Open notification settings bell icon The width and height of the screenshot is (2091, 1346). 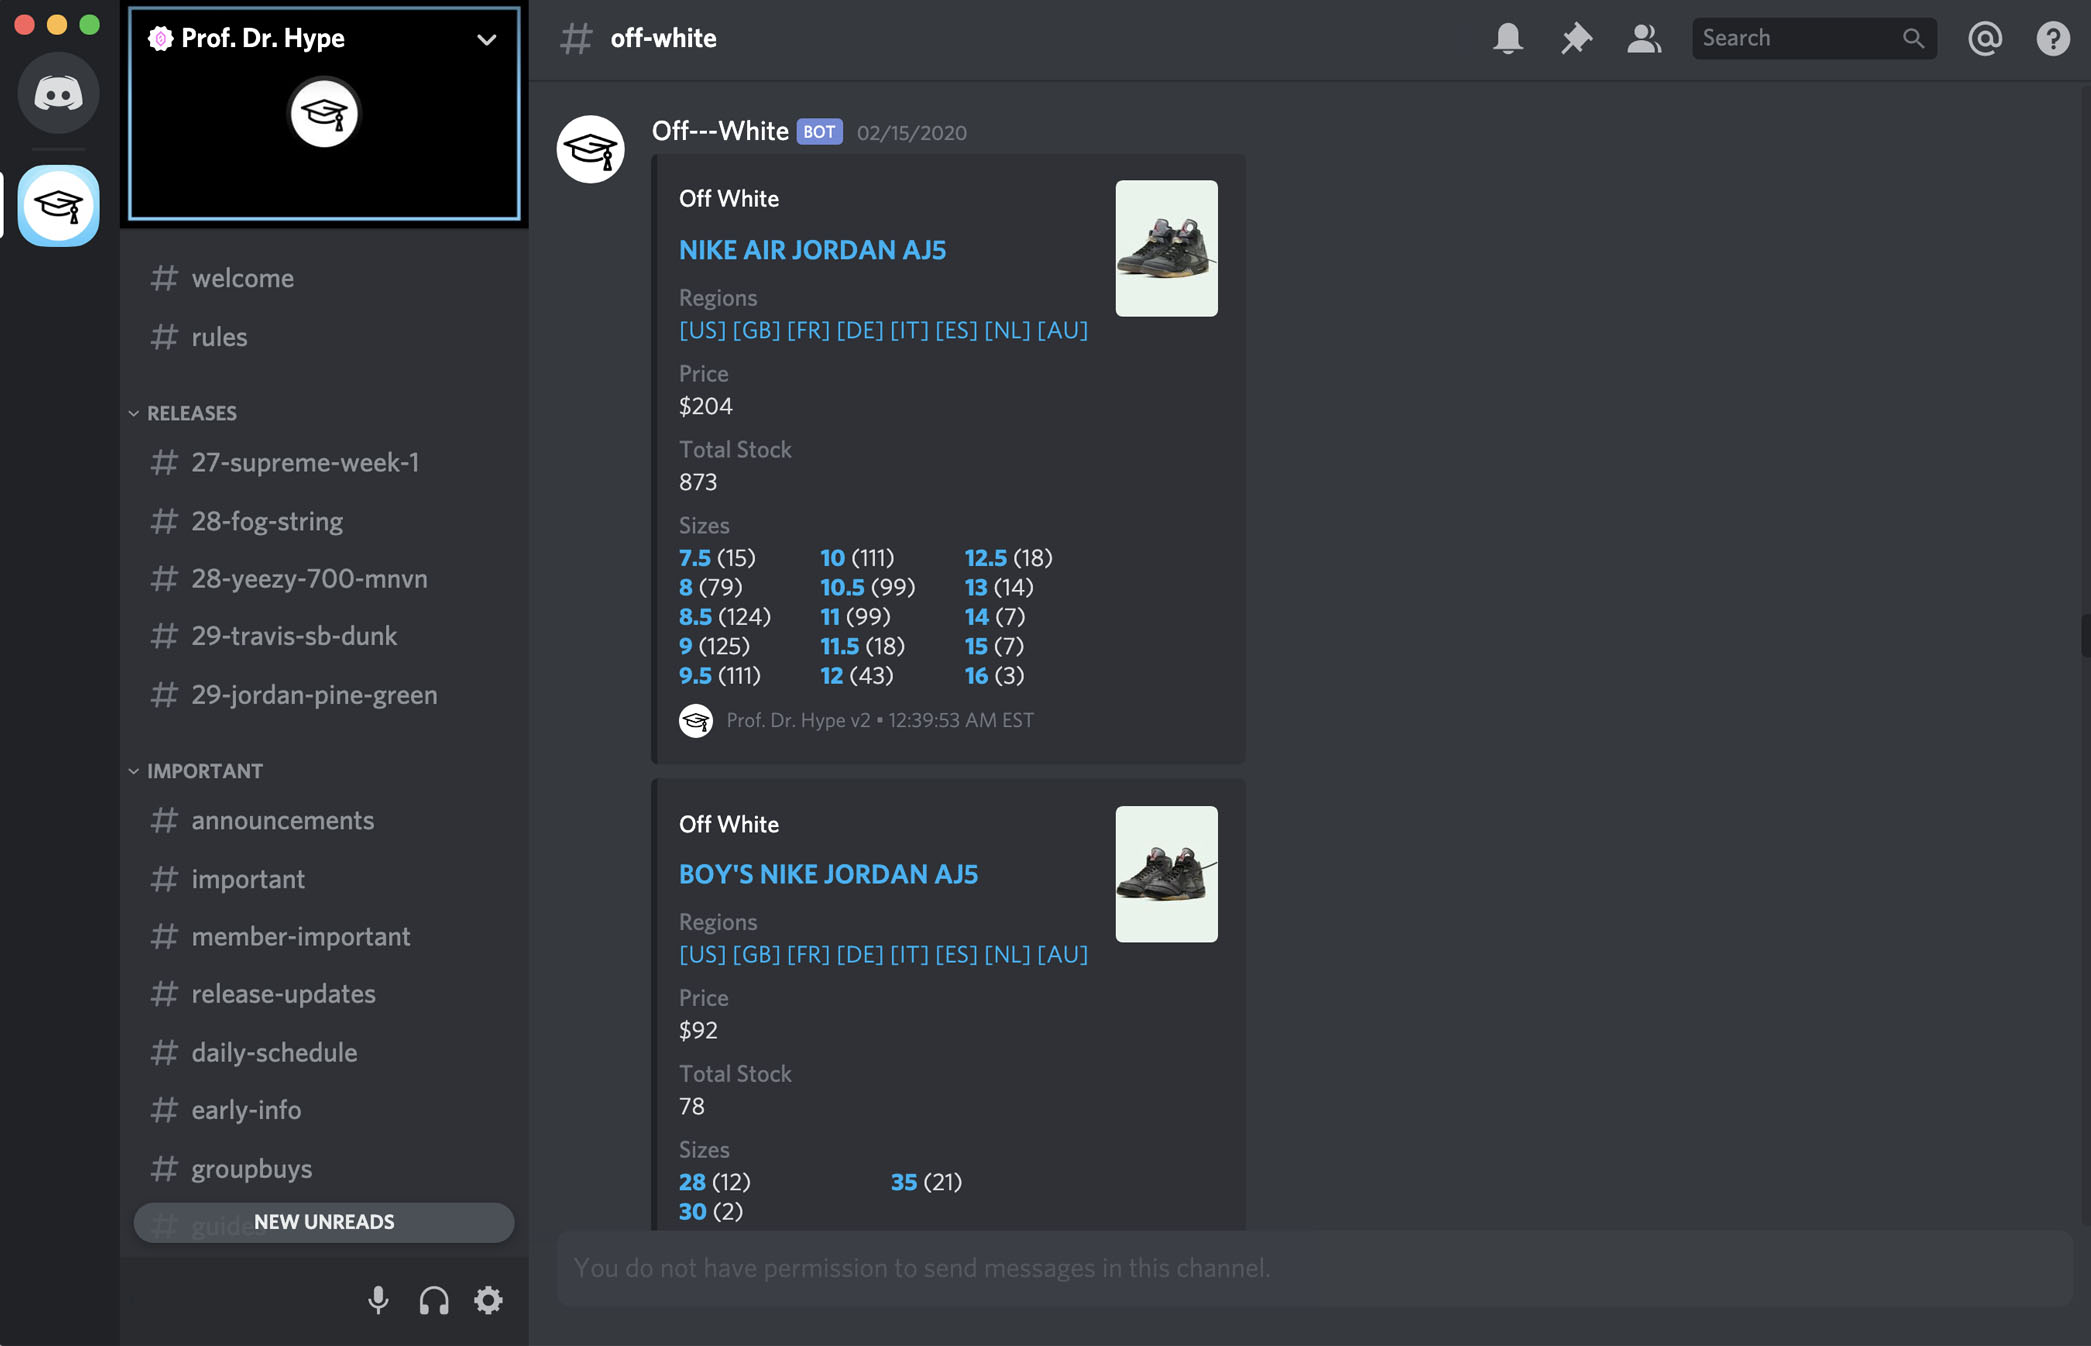(x=1508, y=38)
